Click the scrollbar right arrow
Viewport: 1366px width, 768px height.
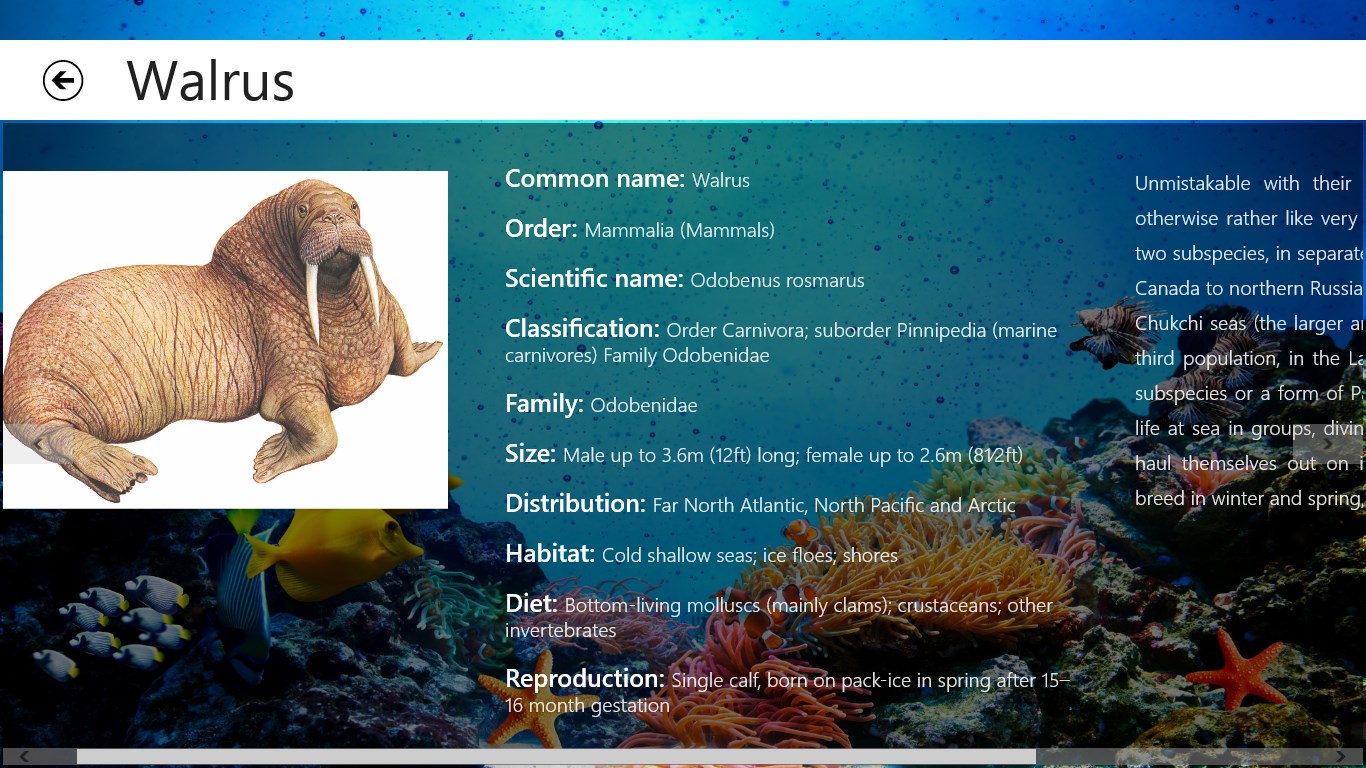(1341, 757)
